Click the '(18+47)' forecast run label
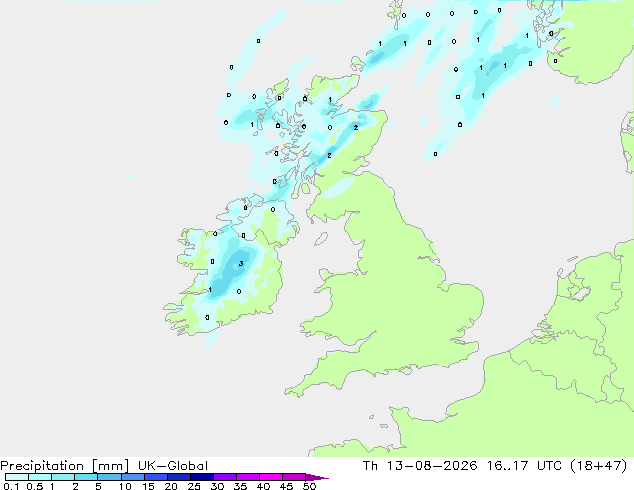 [599, 466]
